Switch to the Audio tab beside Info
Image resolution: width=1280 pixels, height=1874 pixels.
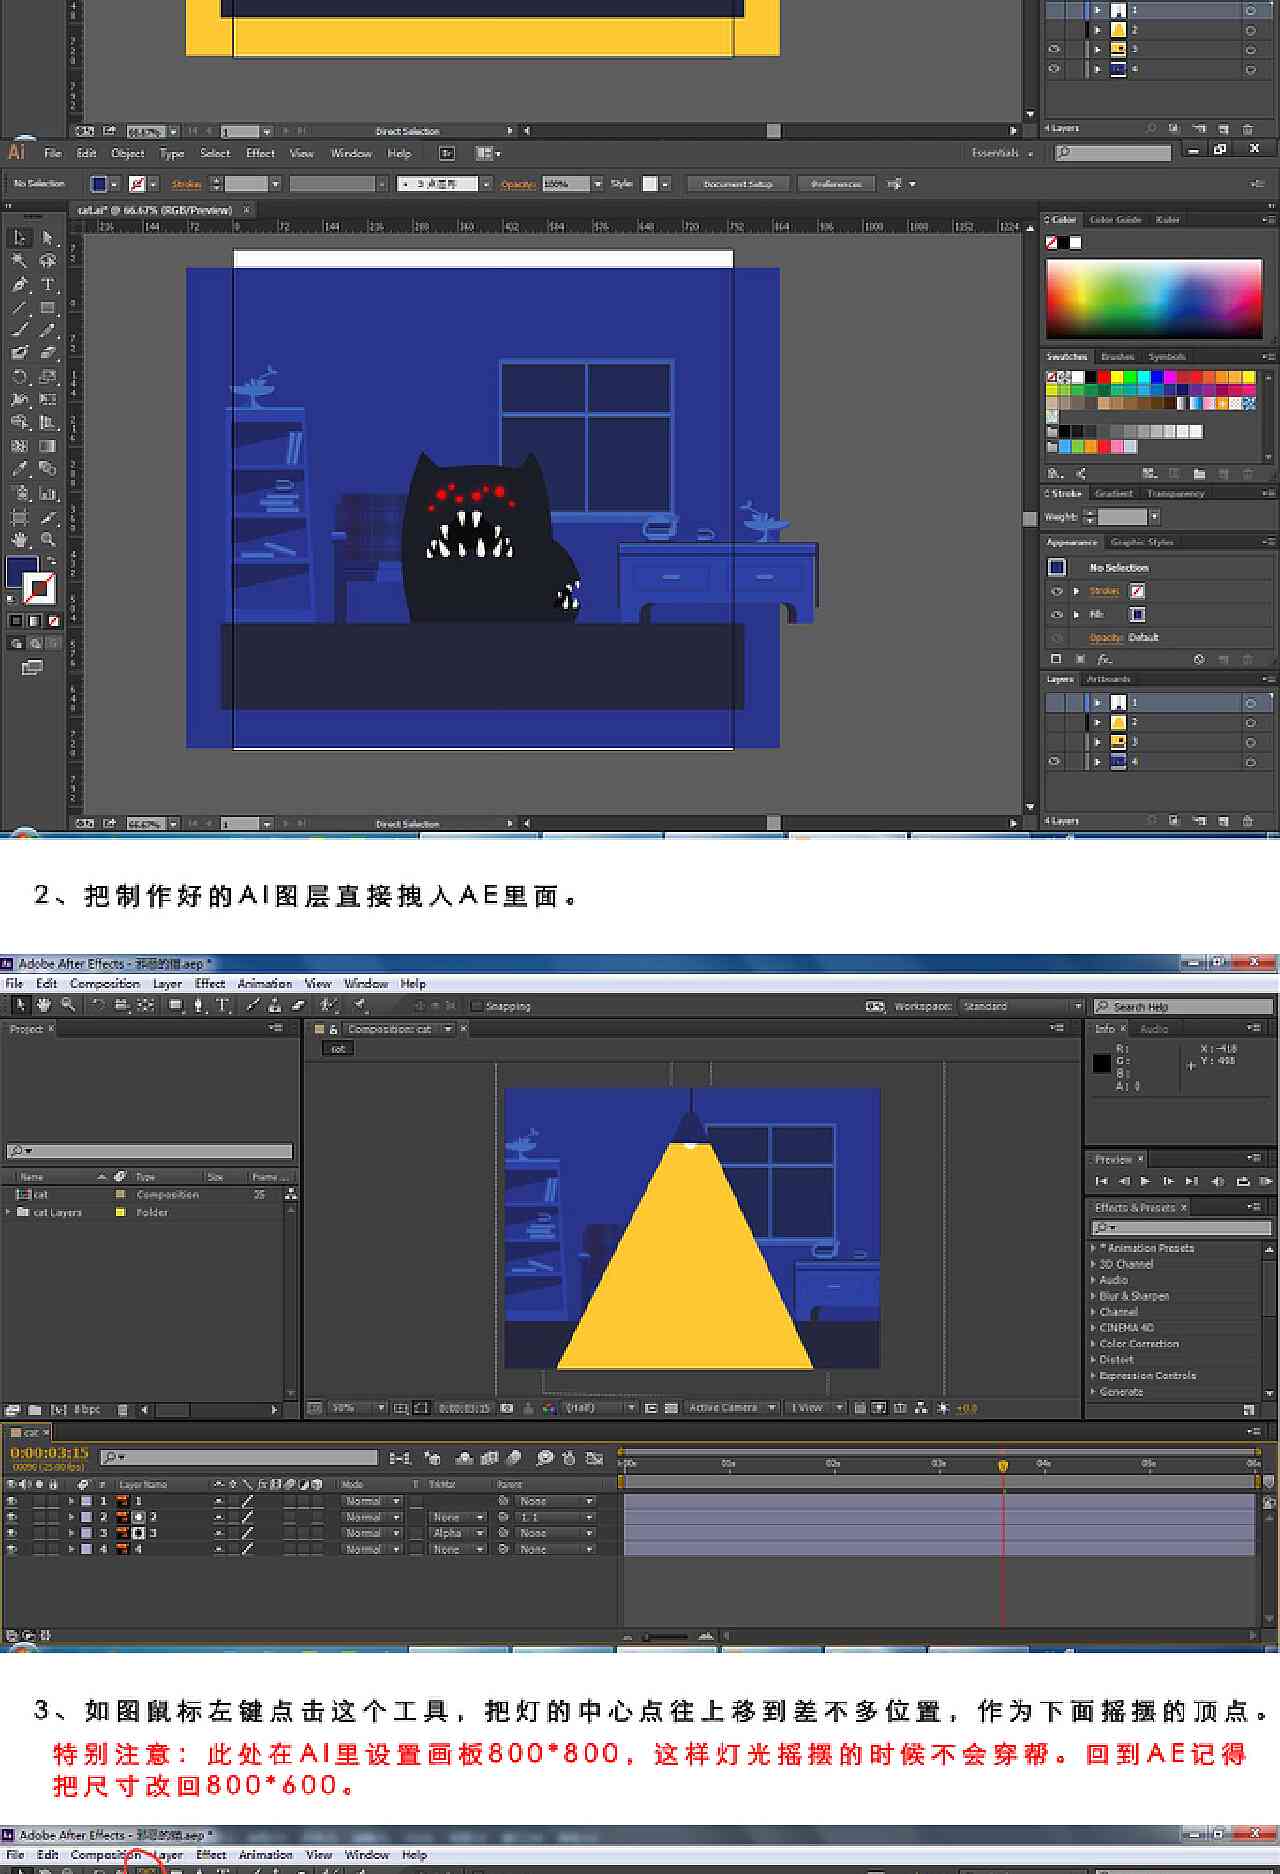point(1153,1029)
